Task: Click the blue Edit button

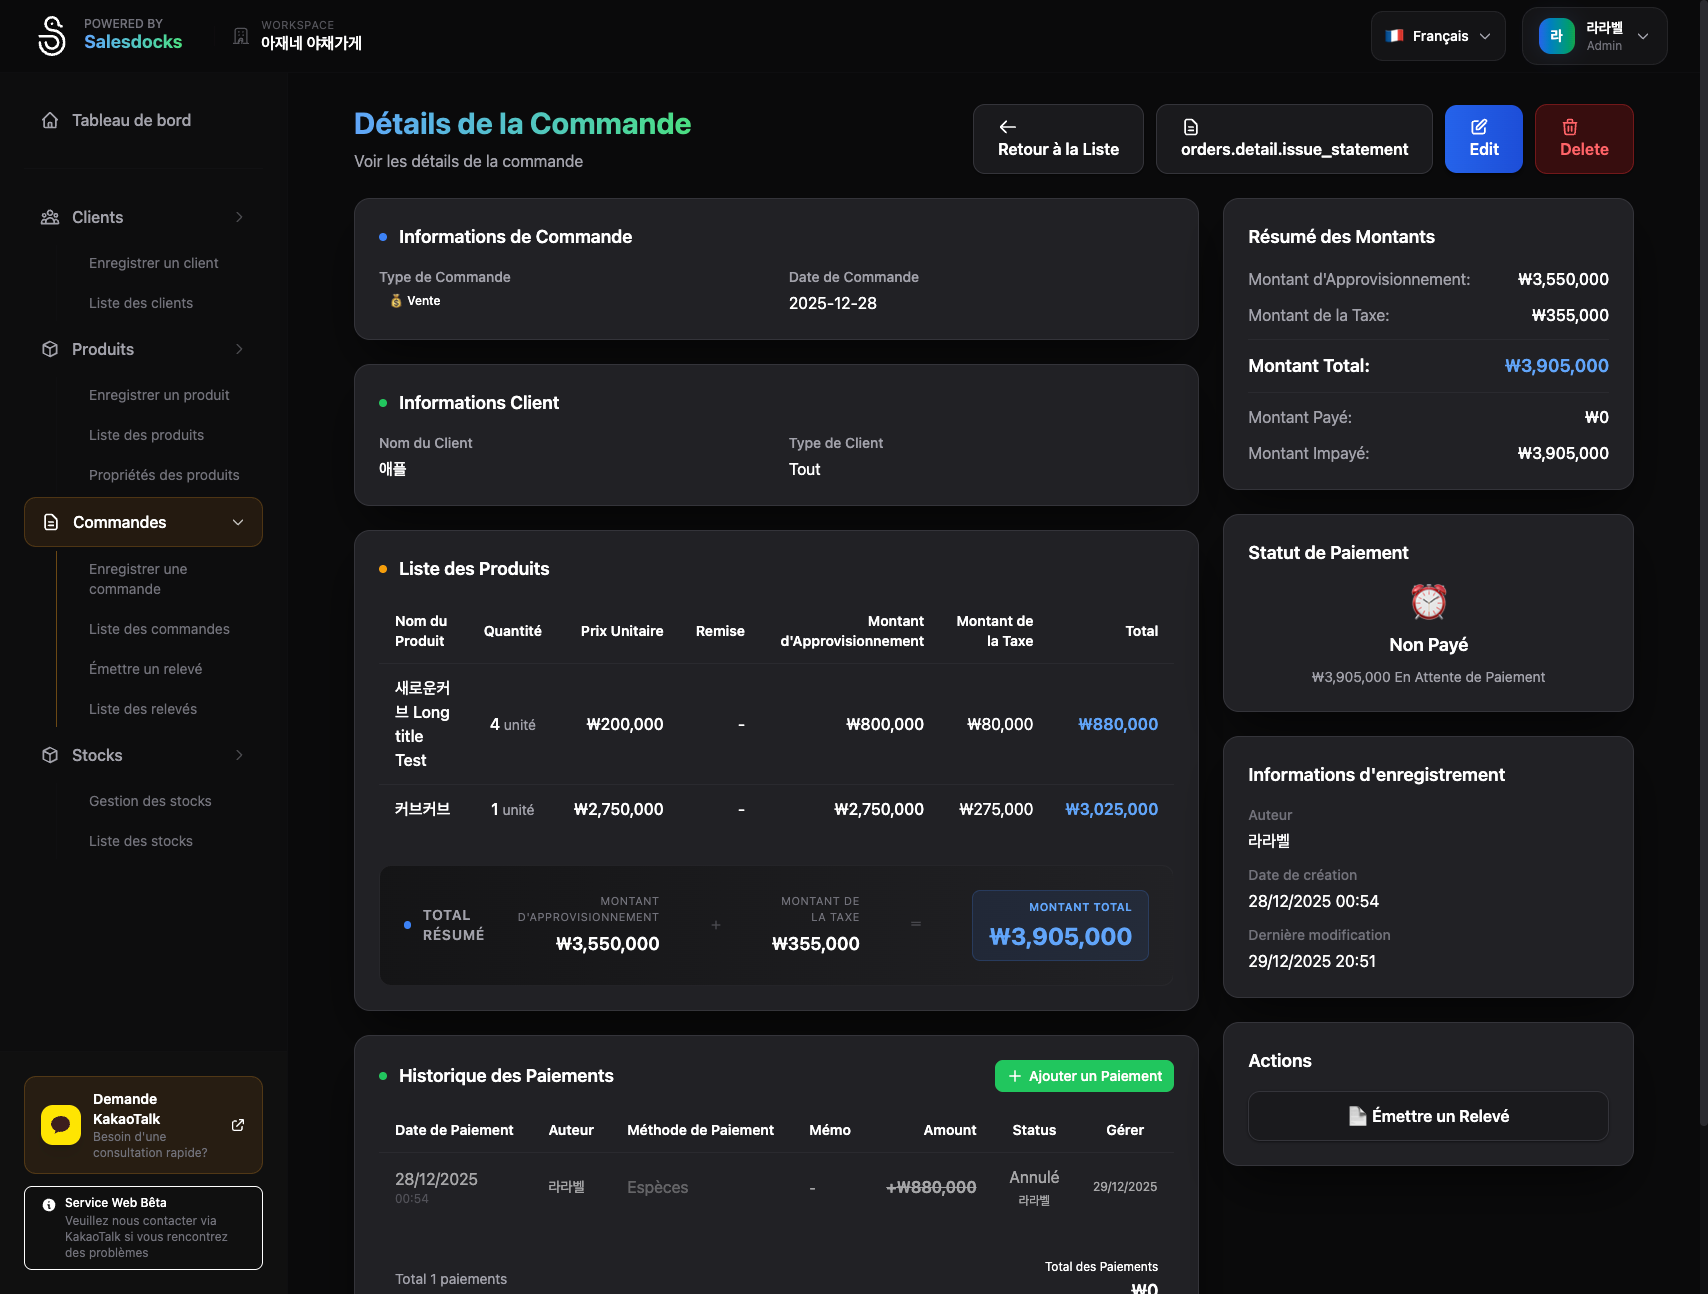Action: (1483, 139)
